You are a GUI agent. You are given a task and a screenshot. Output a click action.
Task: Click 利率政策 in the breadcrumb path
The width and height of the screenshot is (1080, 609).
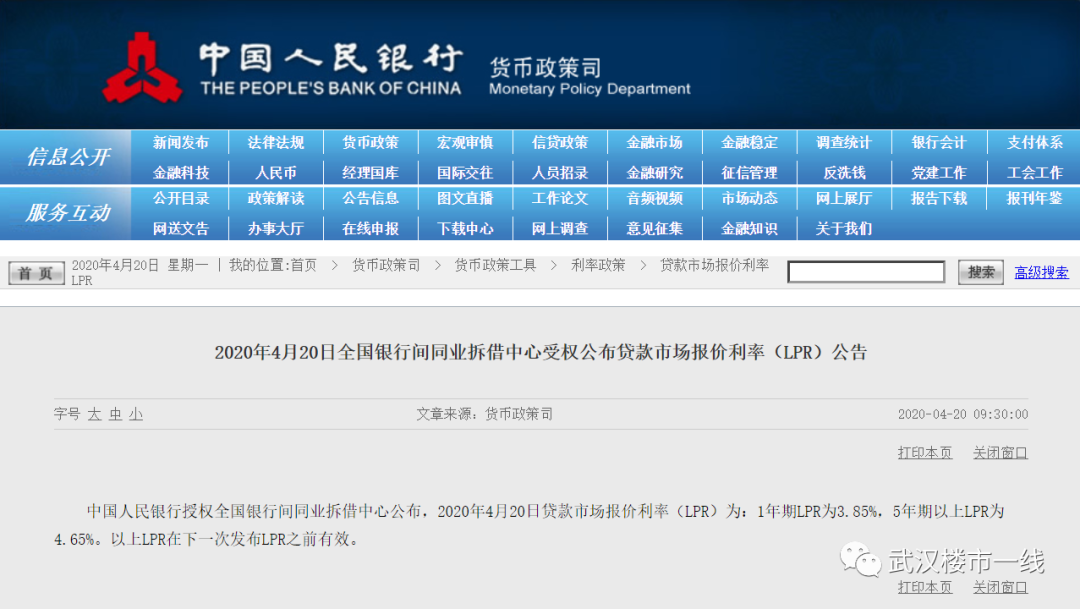pos(598,265)
